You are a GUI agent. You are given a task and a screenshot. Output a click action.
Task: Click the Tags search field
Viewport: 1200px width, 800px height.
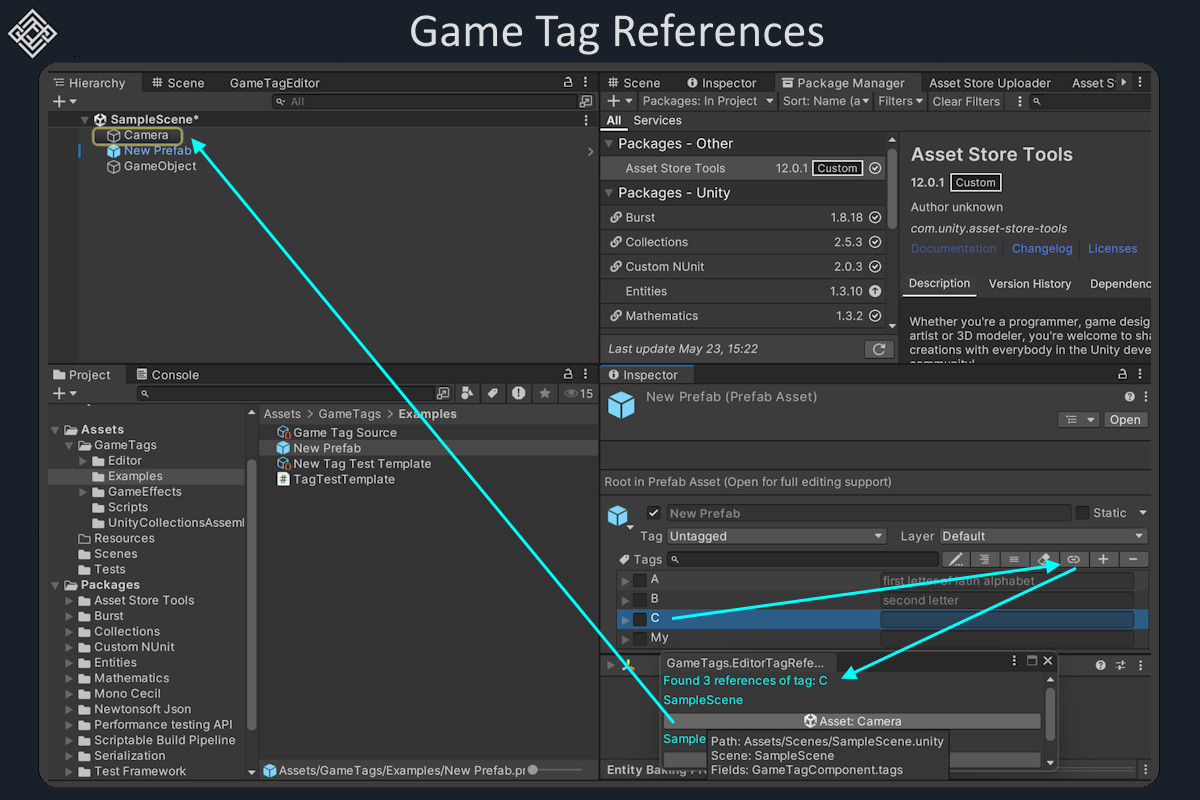[802, 560]
